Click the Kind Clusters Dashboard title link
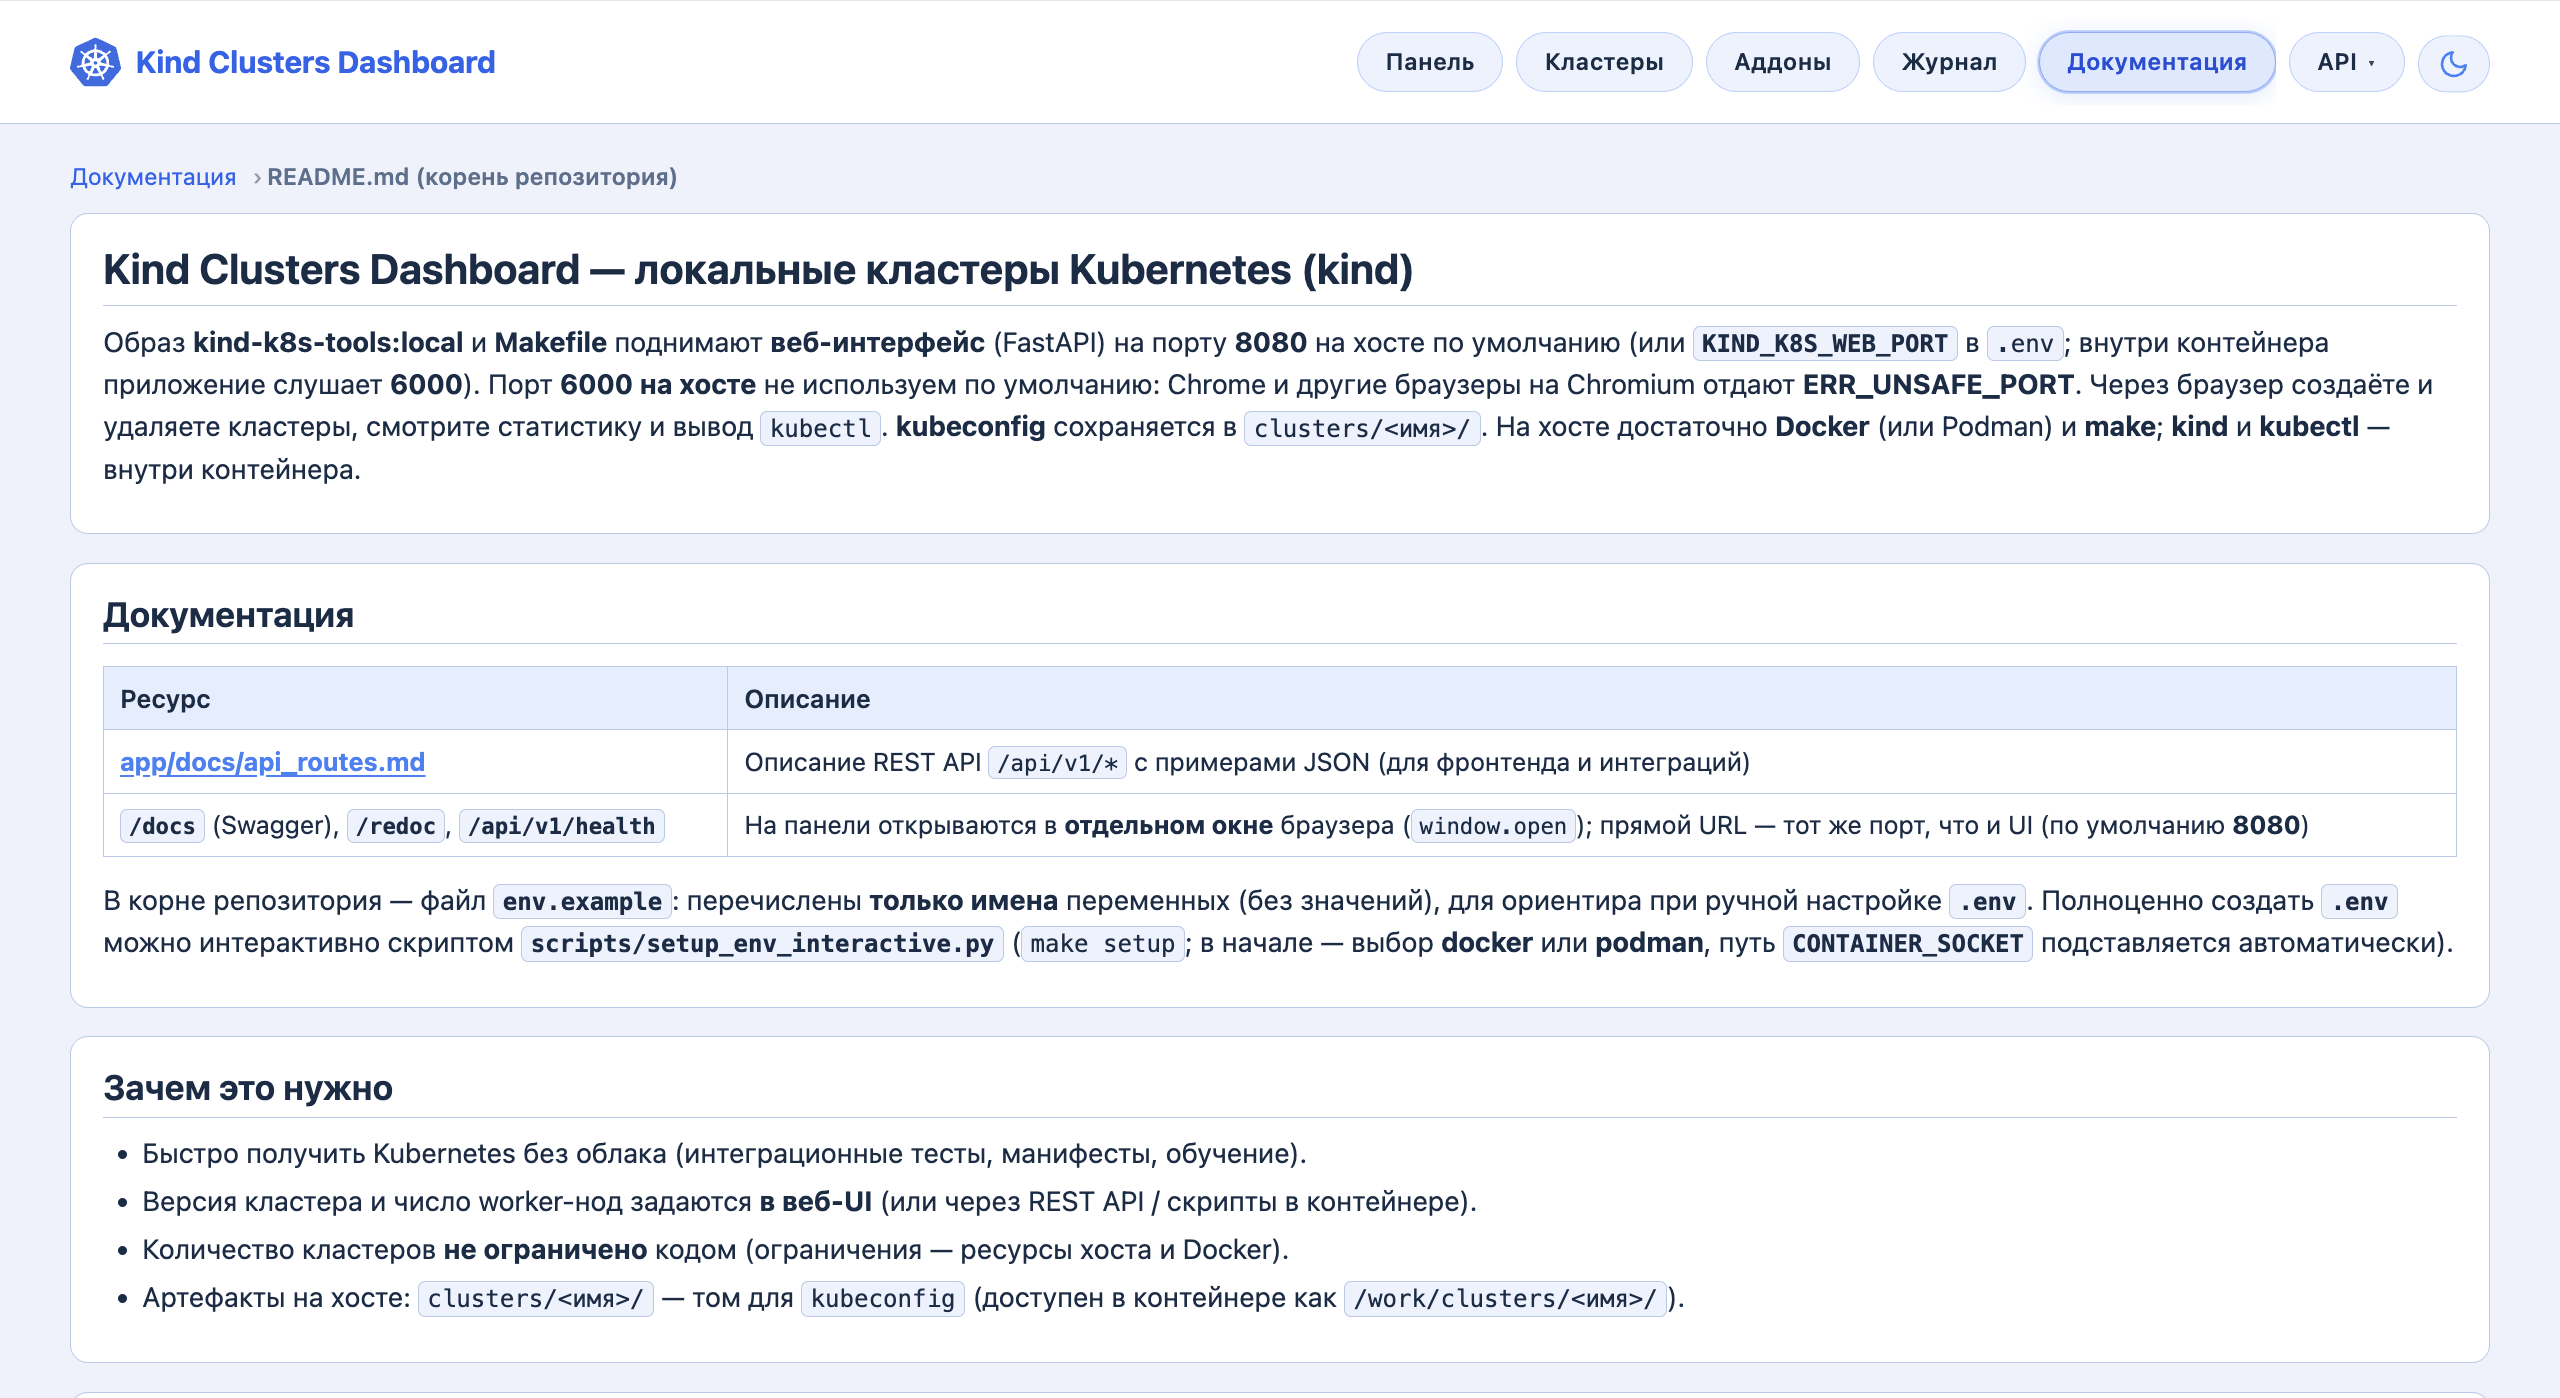This screenshot has width=2560, height=1398. pos(315,62)
